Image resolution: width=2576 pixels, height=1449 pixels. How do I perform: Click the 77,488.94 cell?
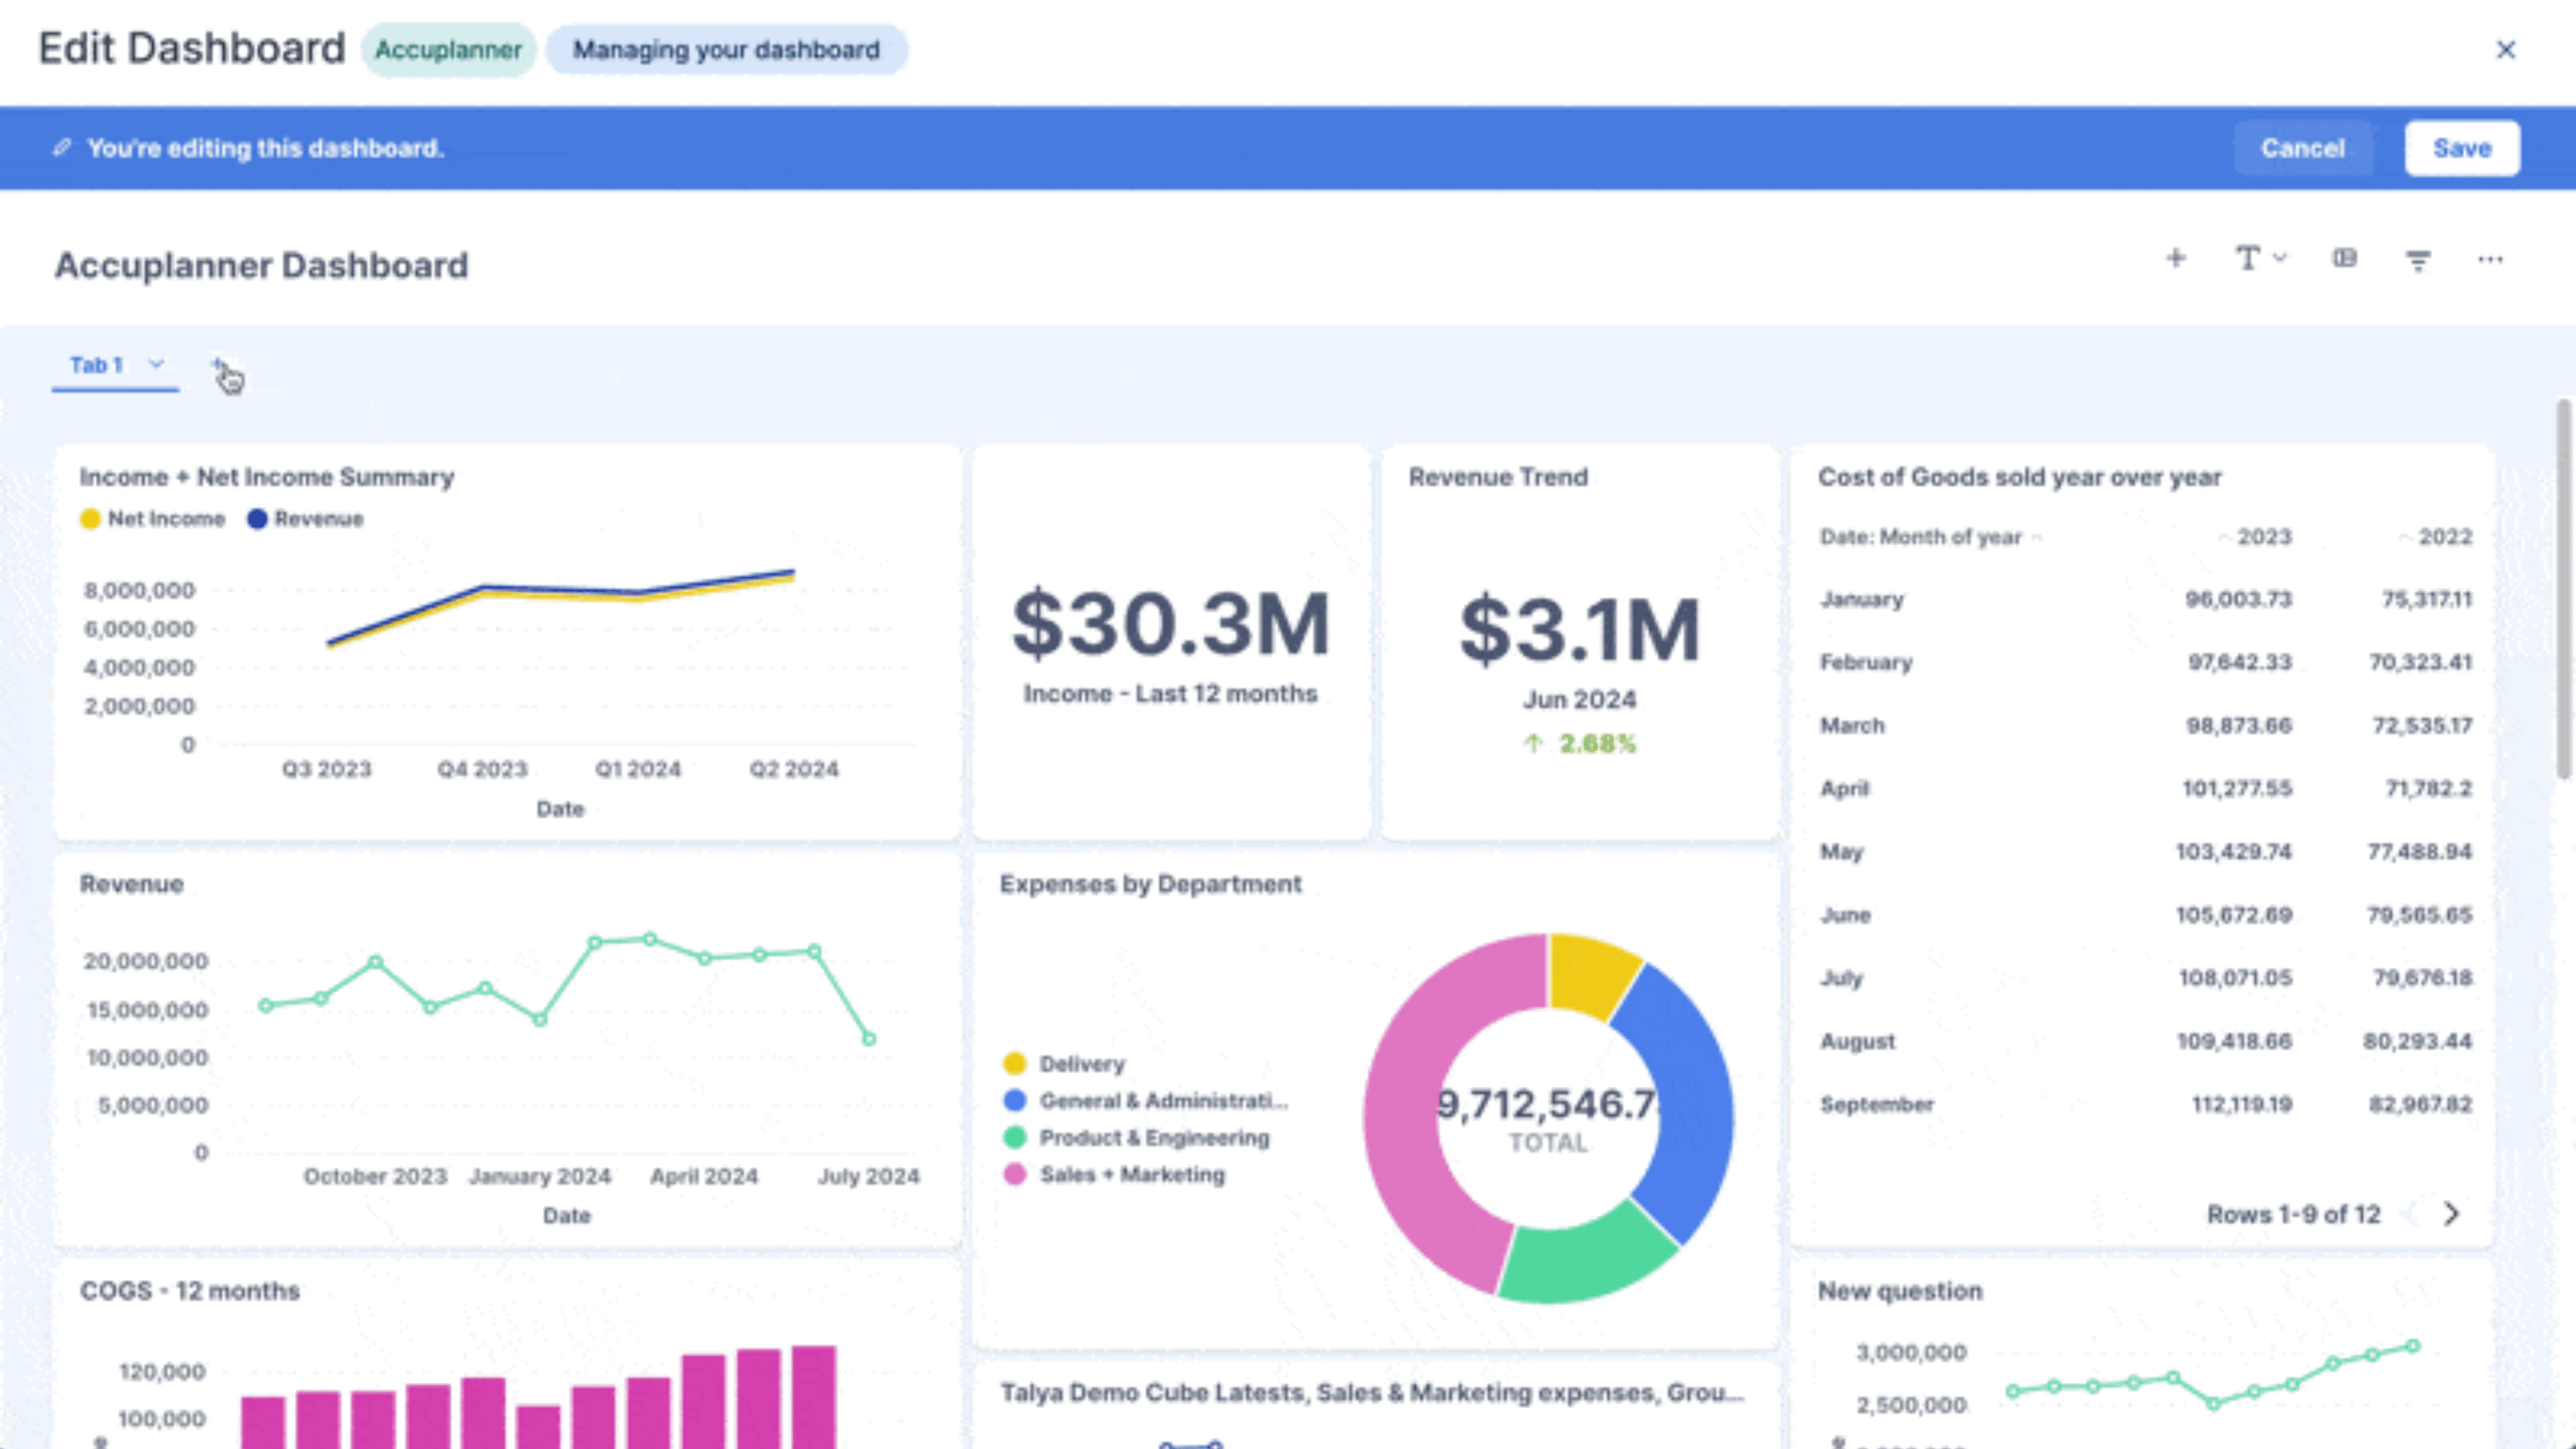click(2419, 851)
